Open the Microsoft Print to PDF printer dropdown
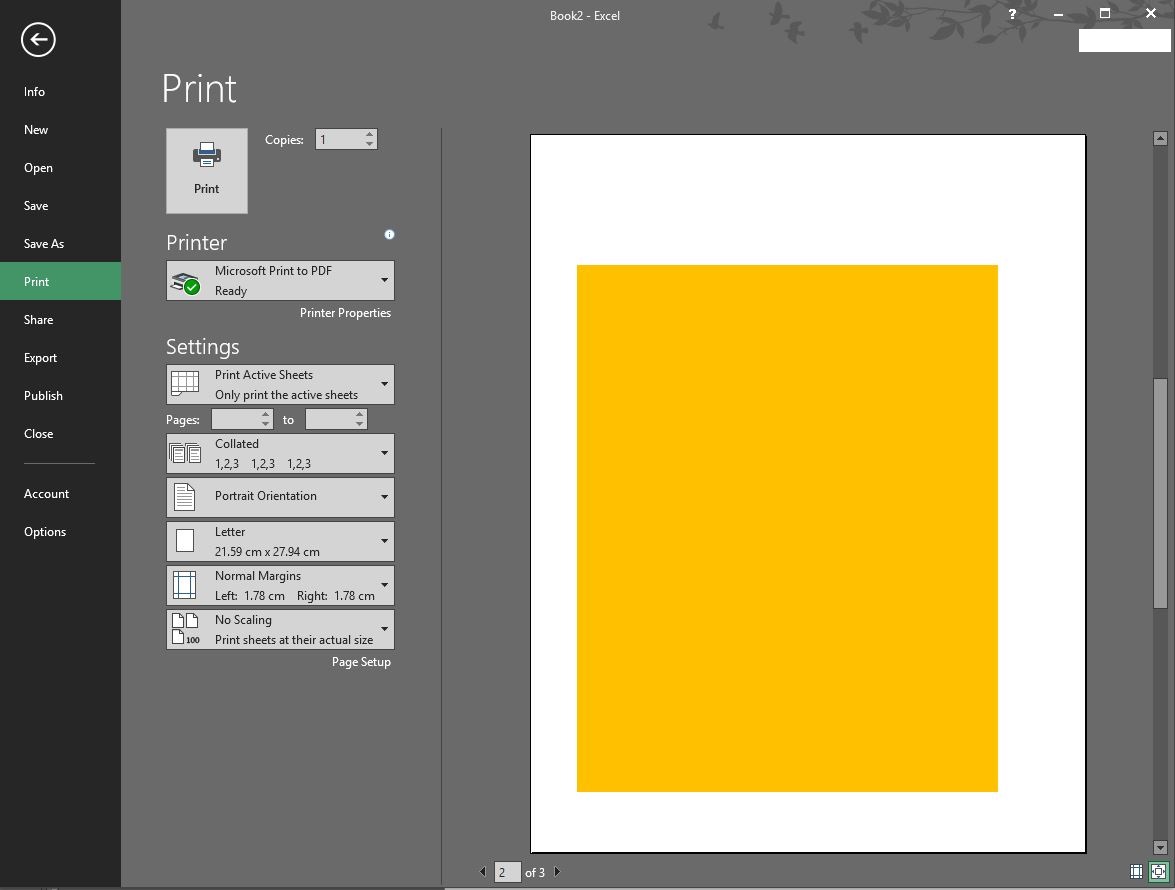This screenshot has height=890, width=1175. (x=280, y=281)
